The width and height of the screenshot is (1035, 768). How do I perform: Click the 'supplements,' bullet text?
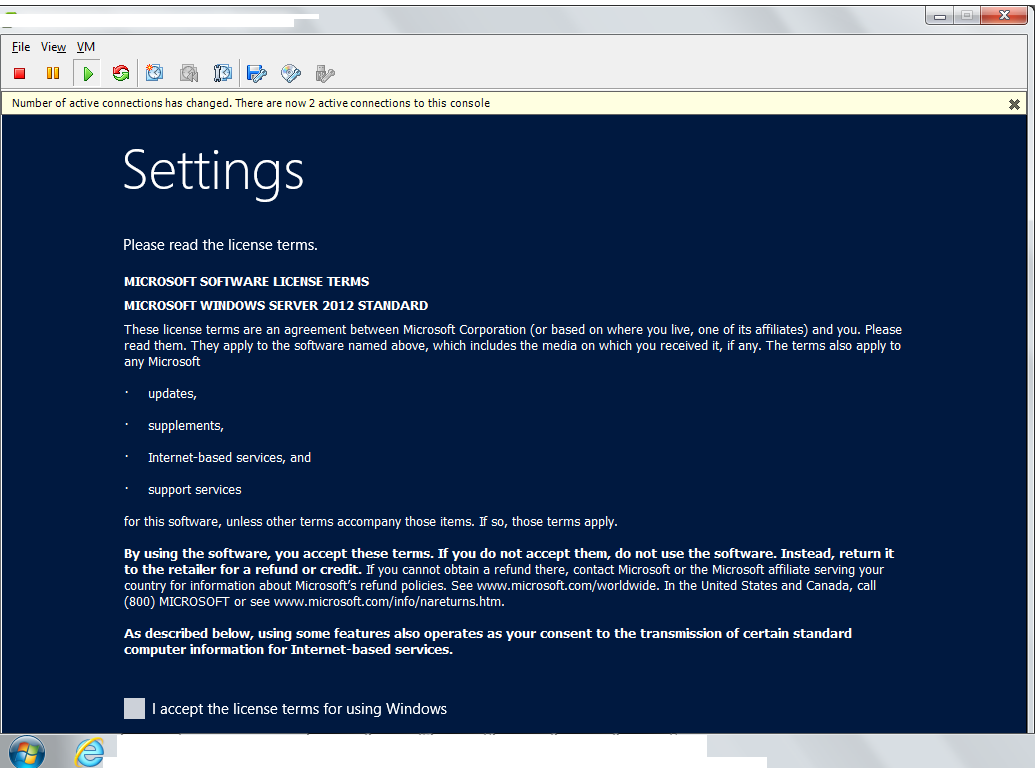pos(185,426)
